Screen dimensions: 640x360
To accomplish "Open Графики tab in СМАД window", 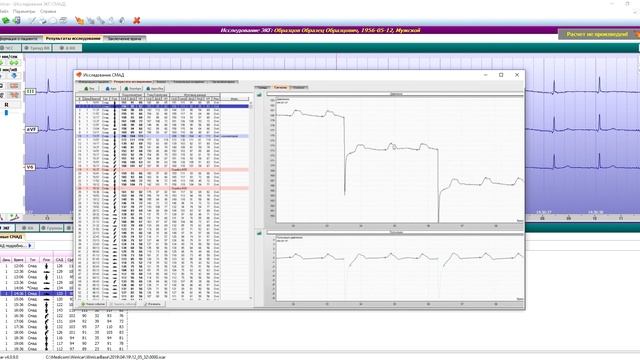I will click(x=161, y=82).
